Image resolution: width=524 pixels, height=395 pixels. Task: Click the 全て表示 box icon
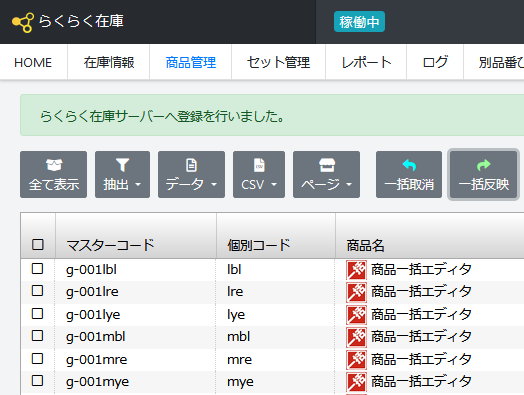54,165
